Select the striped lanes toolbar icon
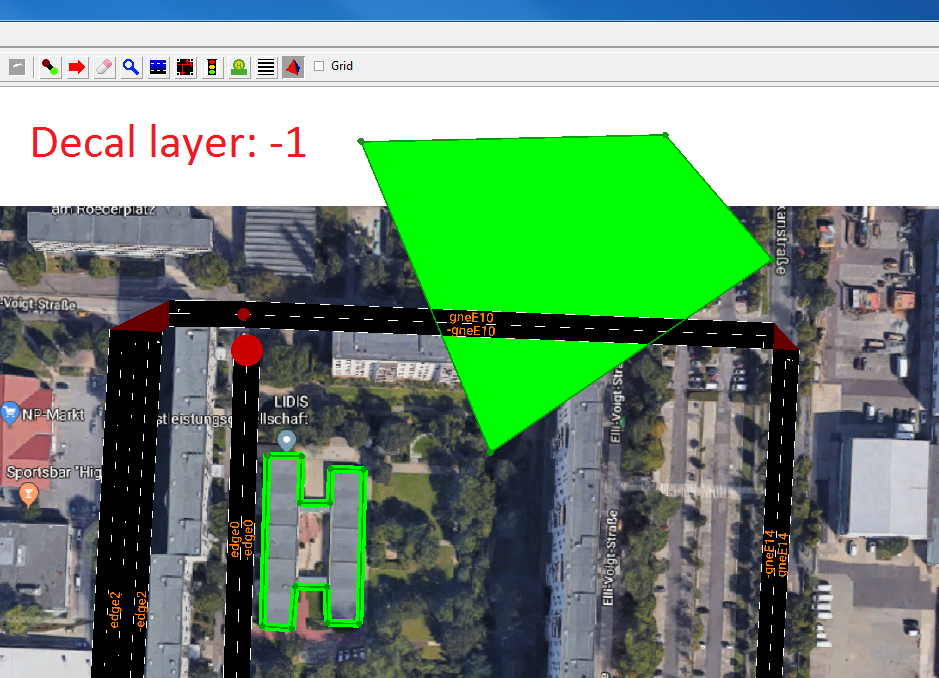Image resolution: width=939 pixels, height=678 pixels. click(265, 67)
